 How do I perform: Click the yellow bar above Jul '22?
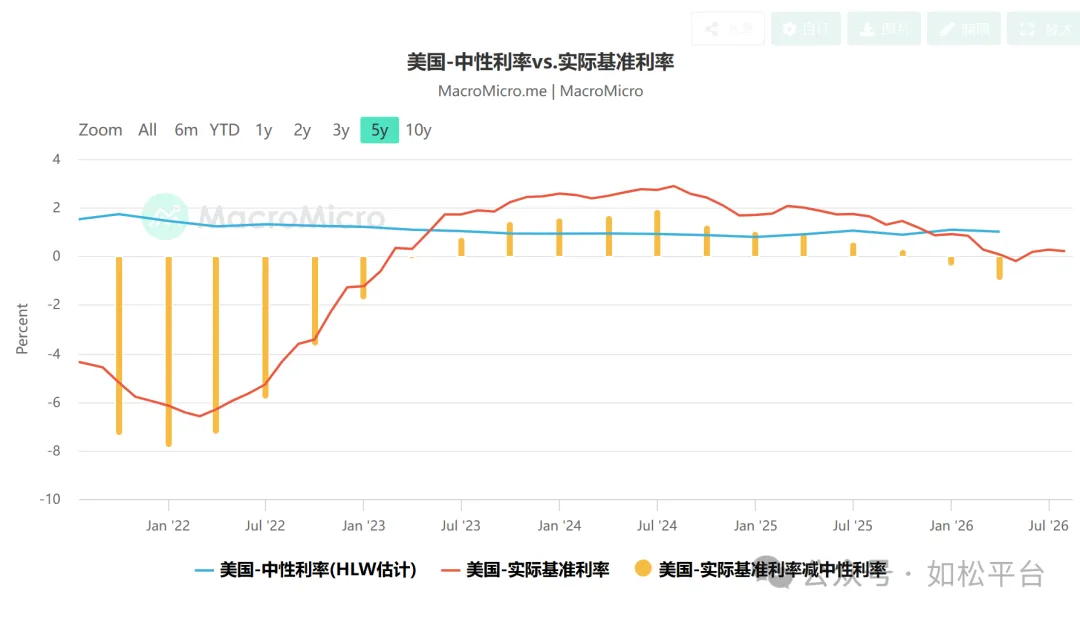[265, 327]
